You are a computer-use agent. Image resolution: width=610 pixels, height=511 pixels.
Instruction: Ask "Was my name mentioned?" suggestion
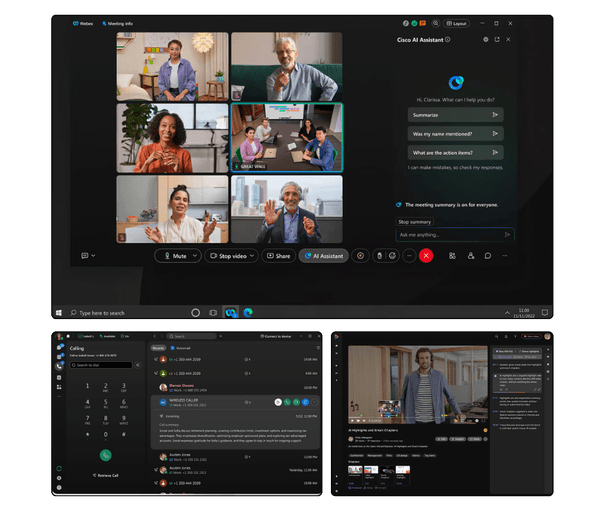[x=455, y=133]
